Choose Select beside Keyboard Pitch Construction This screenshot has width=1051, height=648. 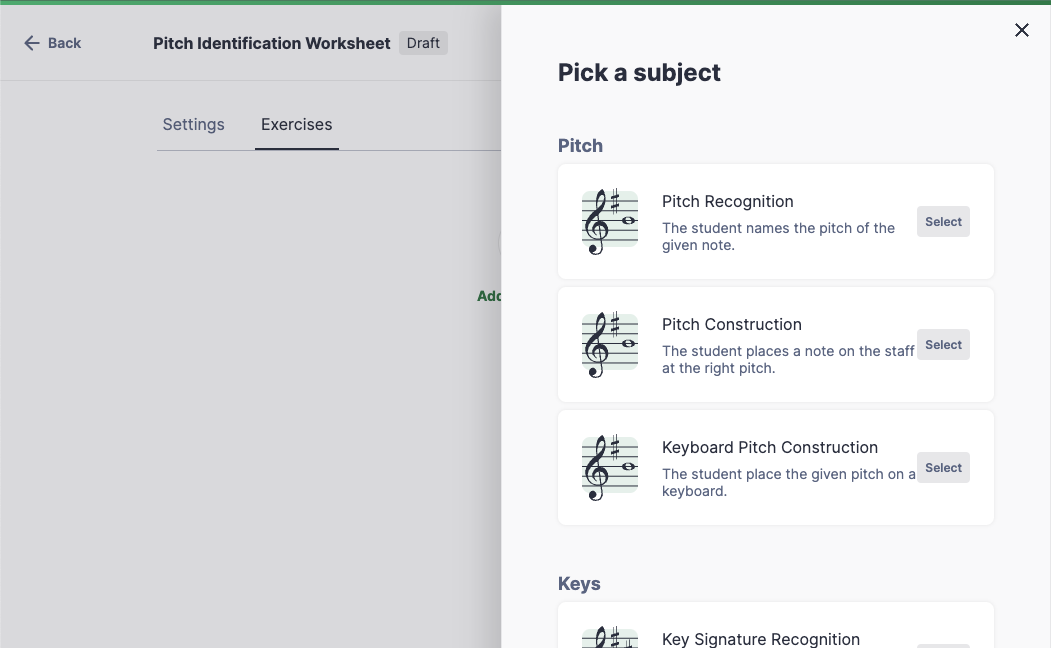(x=942, y=468)
